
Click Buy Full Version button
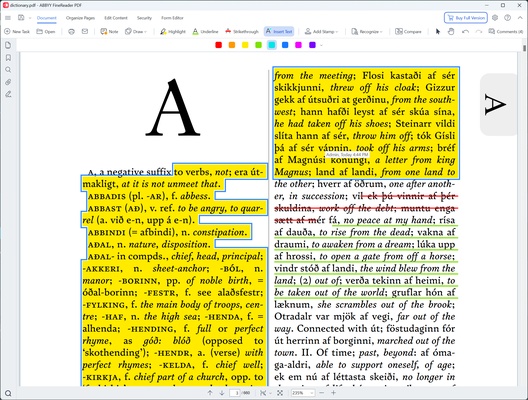[466, 18]
